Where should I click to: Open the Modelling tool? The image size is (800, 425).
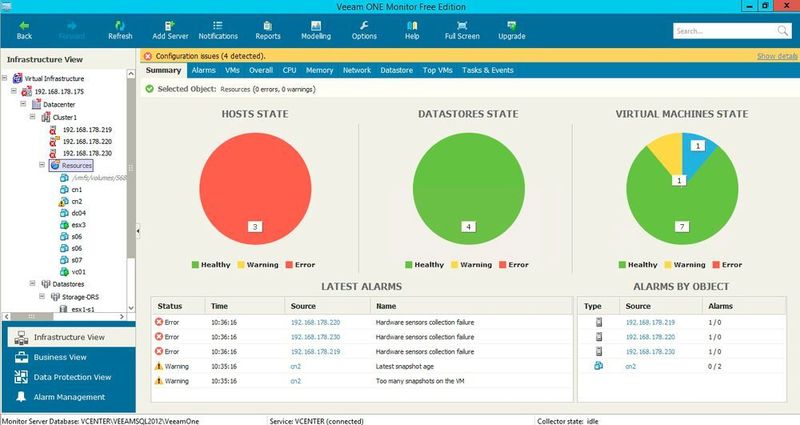316,31
